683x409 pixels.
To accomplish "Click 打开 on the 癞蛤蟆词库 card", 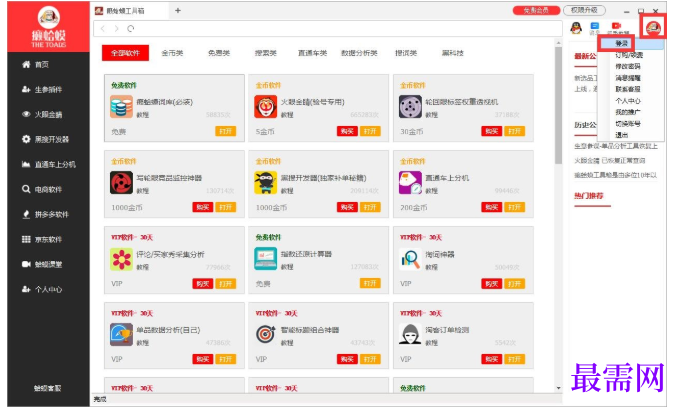I will tap(226, 131).
